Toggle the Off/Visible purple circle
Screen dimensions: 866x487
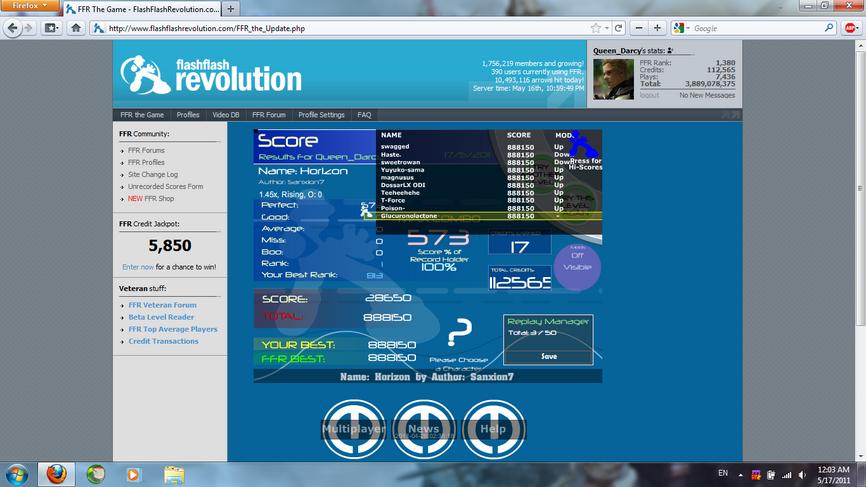[x=577, y=267]
